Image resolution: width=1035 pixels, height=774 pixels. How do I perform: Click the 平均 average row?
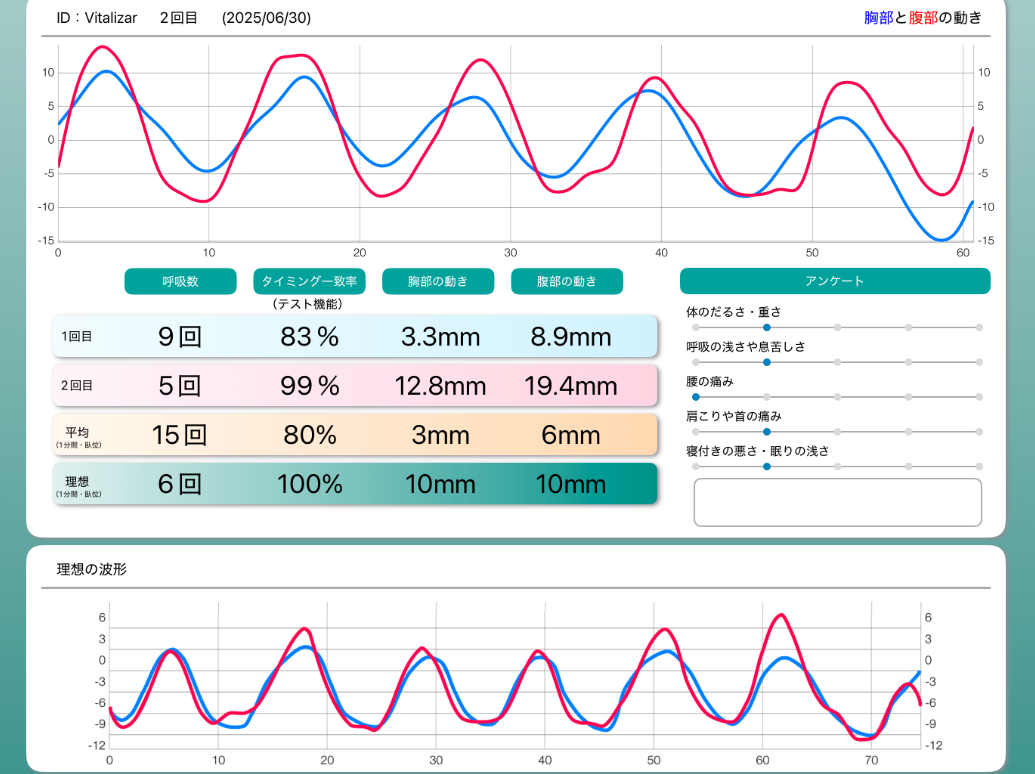355,435
